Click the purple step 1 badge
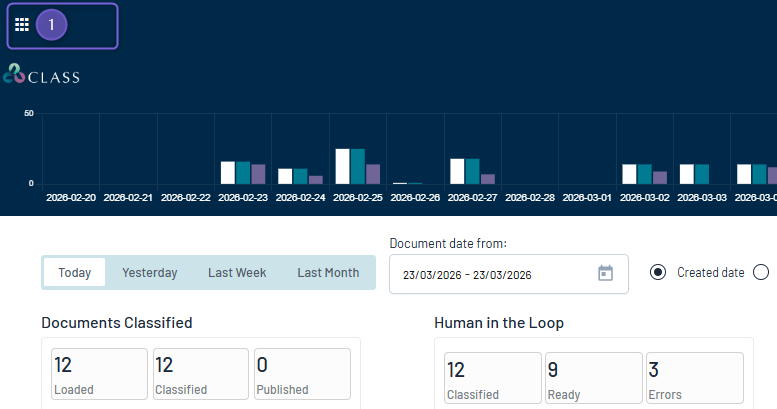 coord(52,25)
